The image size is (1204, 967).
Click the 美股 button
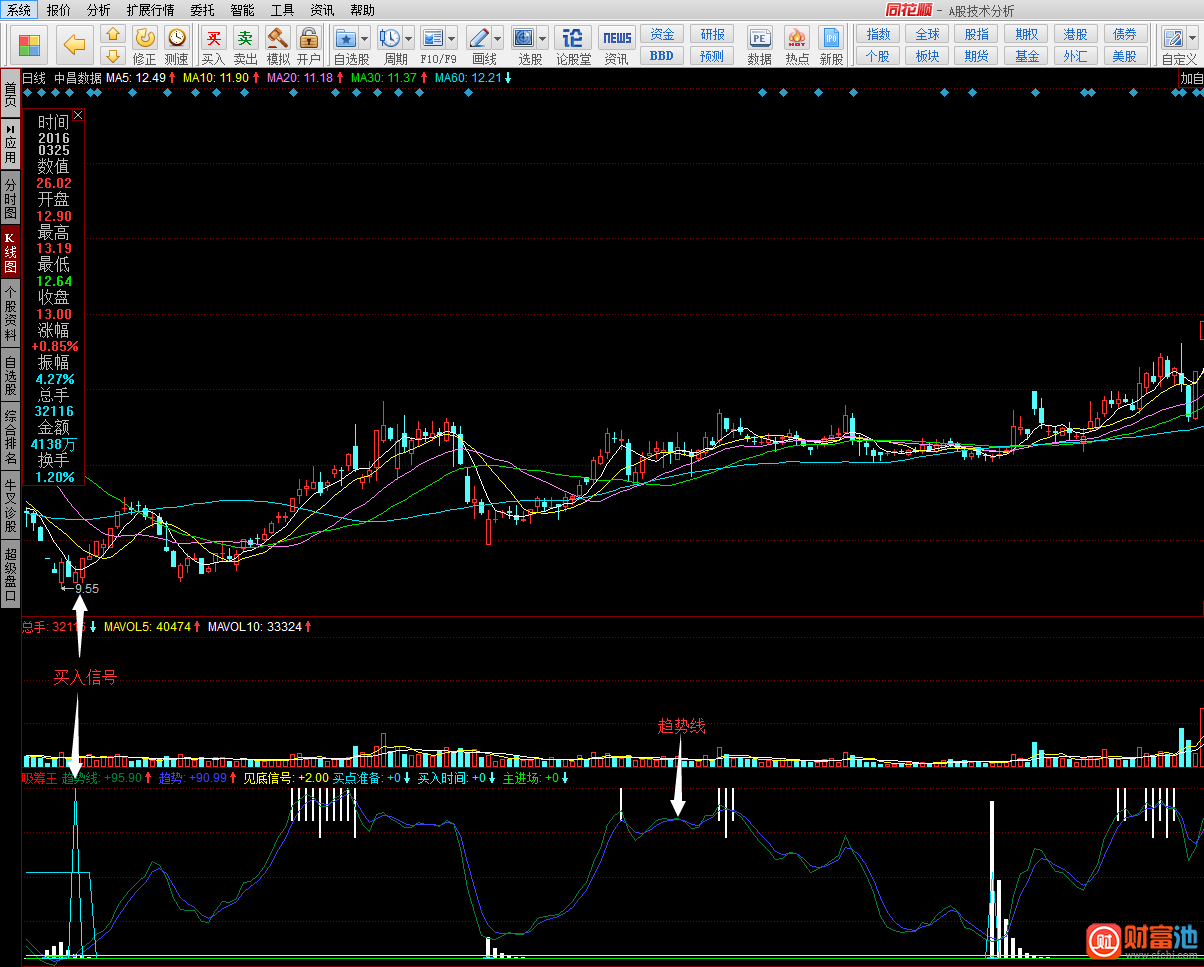click(x=1125, y=56)
